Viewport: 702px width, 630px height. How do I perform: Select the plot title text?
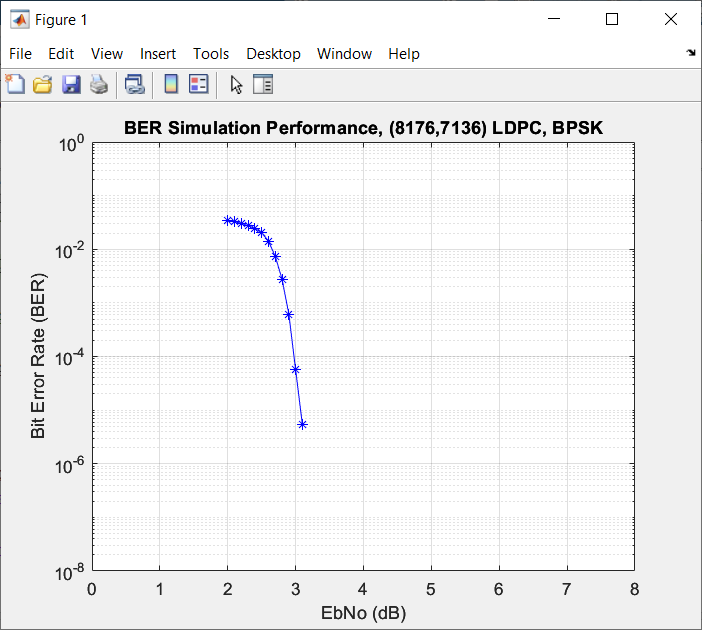[363, 128]
